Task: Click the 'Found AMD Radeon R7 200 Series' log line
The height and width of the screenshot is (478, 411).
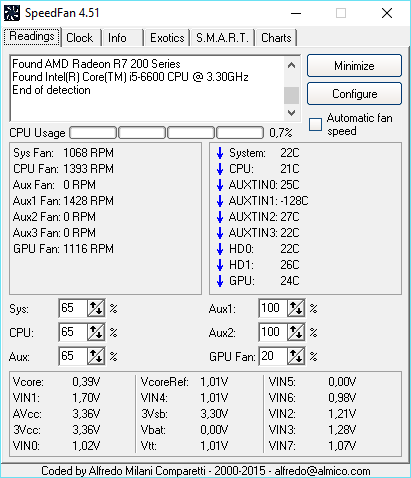Action: click(x=96, y=64)
